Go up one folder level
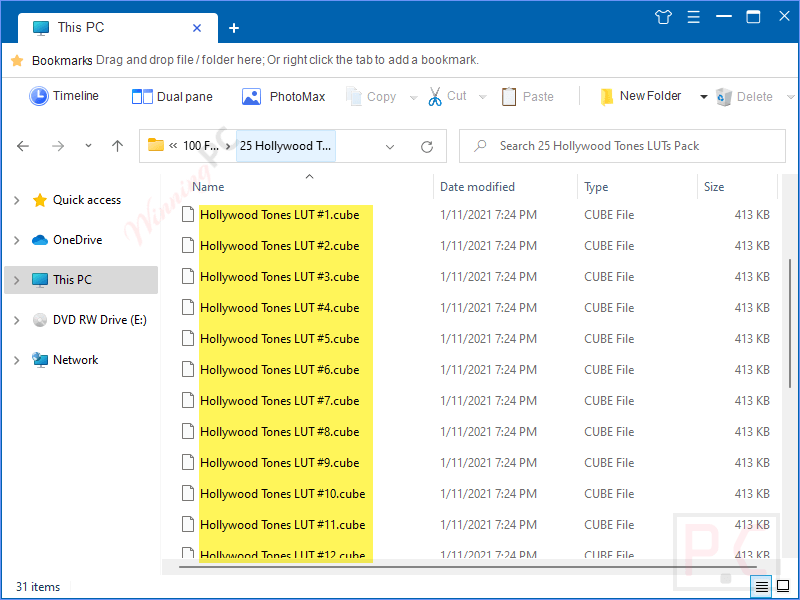Viewport: 800px width, 600px height. click(x=117, y=146)
